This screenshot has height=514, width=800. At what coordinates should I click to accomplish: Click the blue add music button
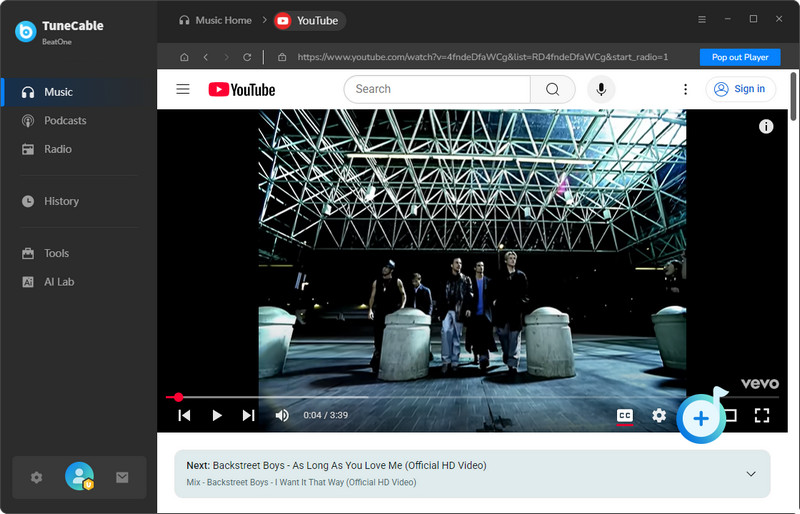pos(702,418)
